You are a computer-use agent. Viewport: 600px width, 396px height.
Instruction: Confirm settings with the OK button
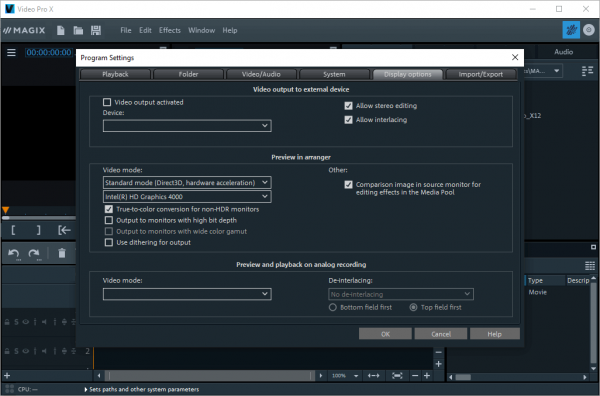pos(385,334)
